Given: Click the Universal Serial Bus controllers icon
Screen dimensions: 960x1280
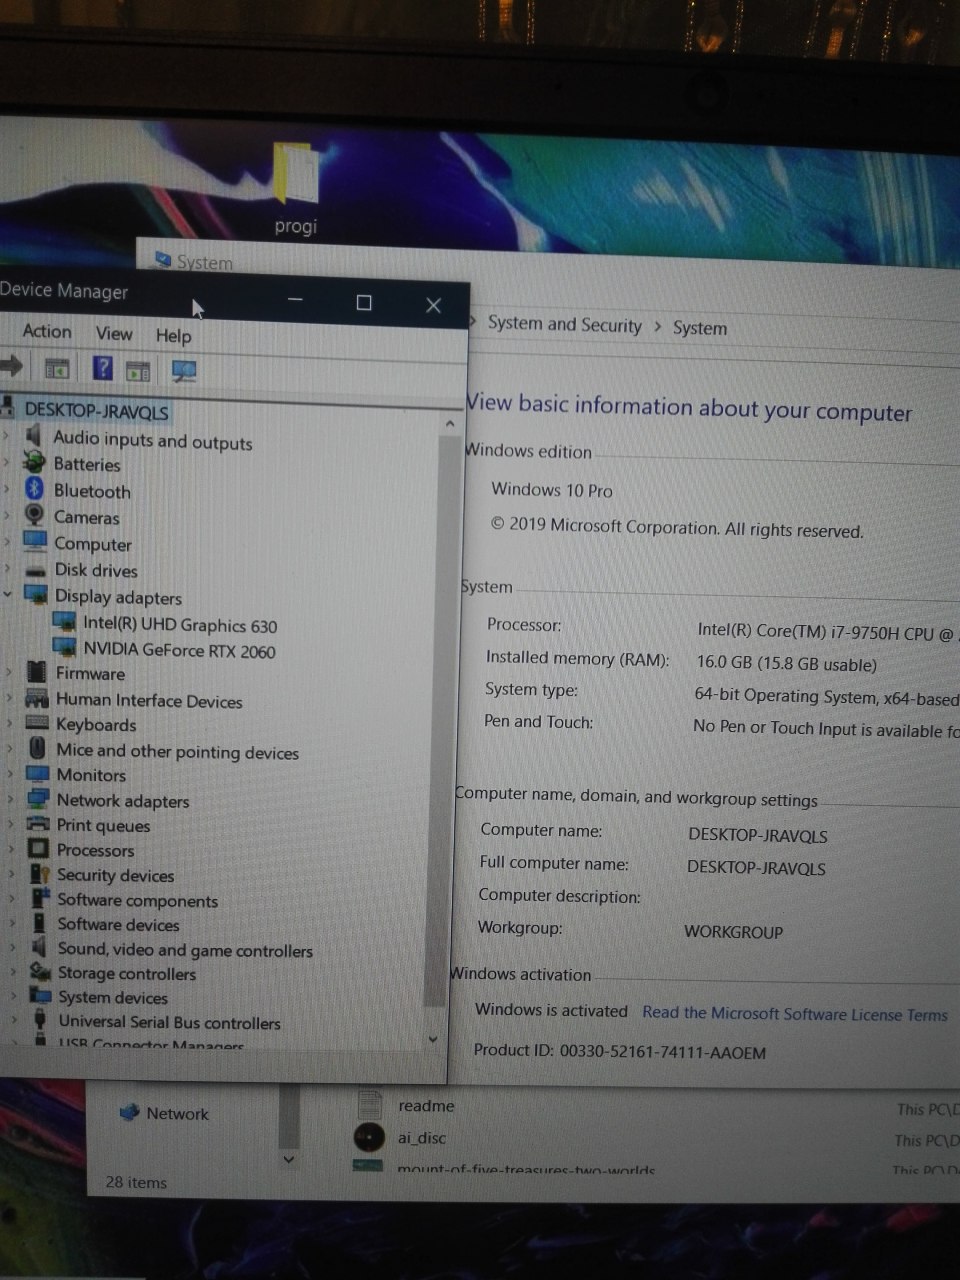Looking at the screenshot, I should (x=40, y=1020).
